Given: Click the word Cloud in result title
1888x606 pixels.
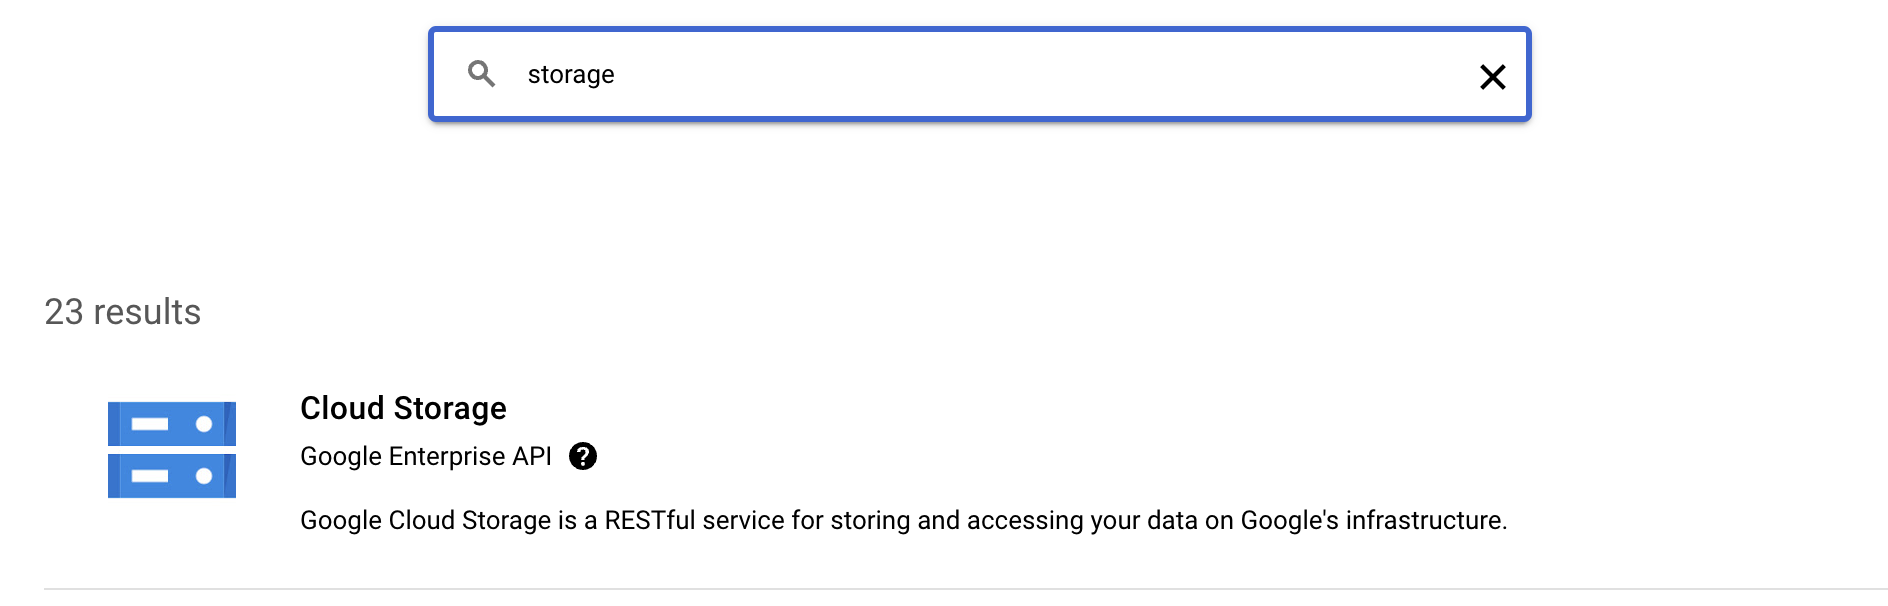Looking at the screenshot, I should coord(342,408).
